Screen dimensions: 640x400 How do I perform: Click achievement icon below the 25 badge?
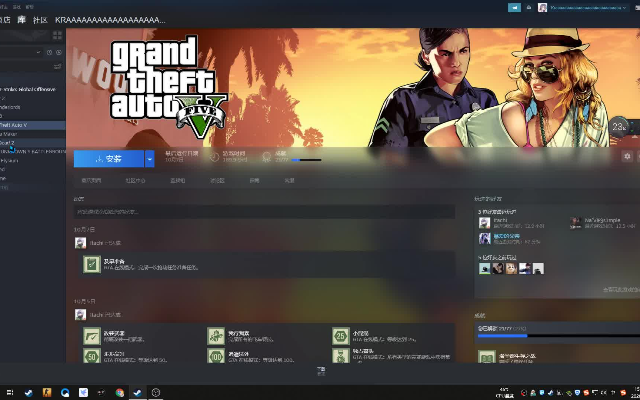coord(341,356)
